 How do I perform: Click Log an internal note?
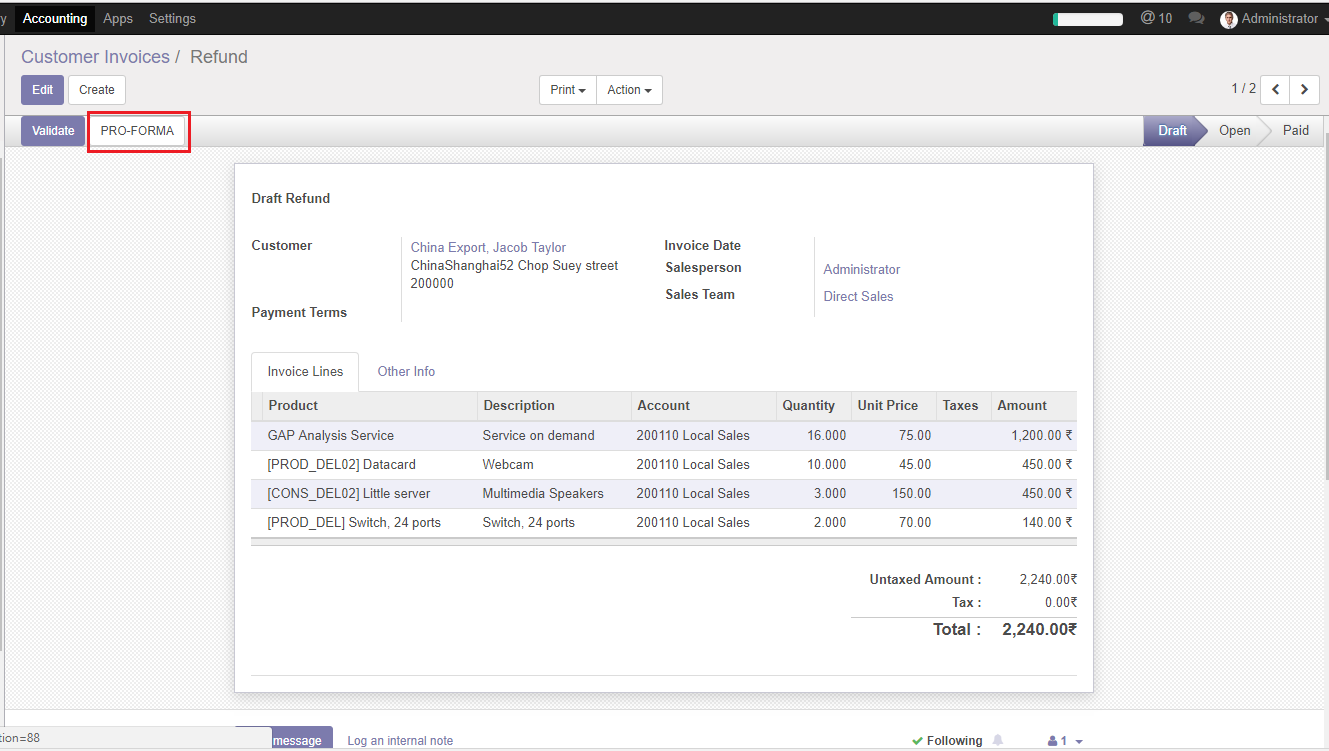point(399,740)
